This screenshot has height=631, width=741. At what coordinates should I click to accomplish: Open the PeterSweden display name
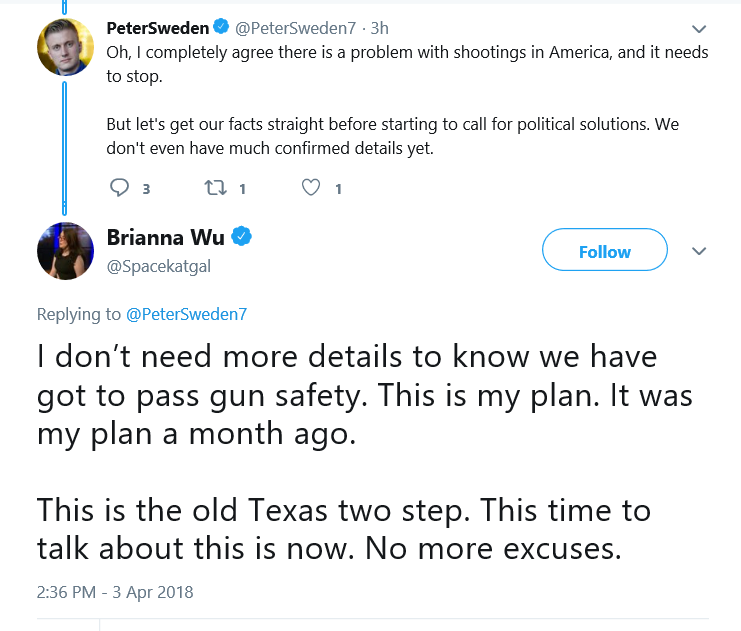tap(157, 28)
